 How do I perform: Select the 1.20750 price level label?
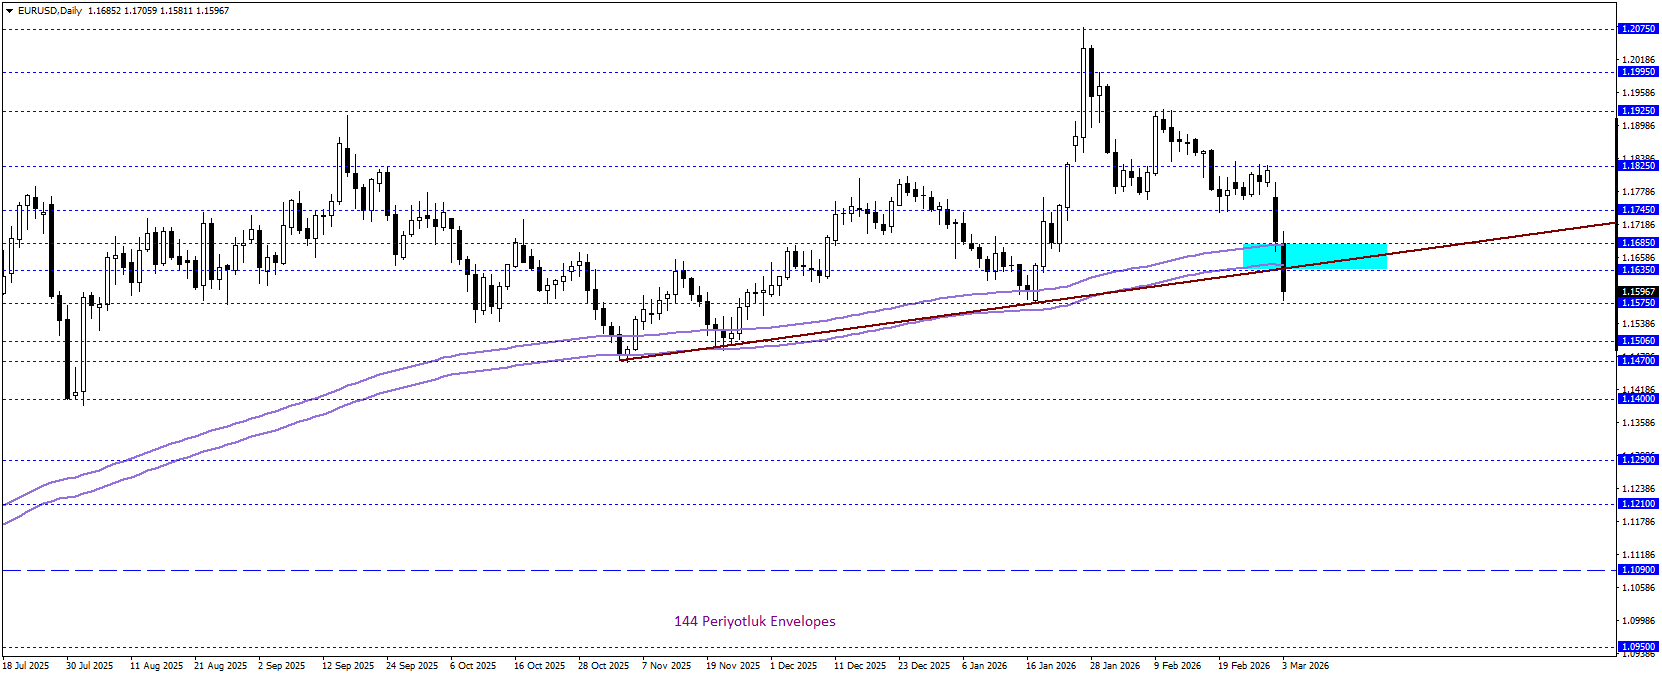(x=1638, y=29)
